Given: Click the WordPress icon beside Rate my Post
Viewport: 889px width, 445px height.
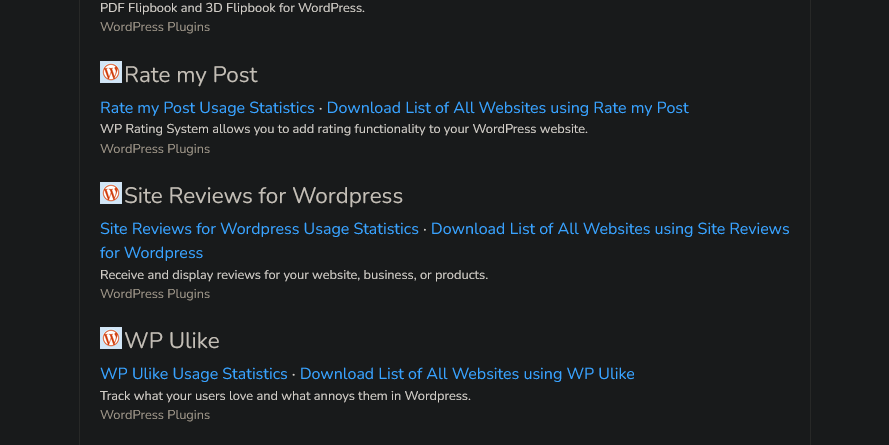Looking at the screenshot, I should coord(110,72).
